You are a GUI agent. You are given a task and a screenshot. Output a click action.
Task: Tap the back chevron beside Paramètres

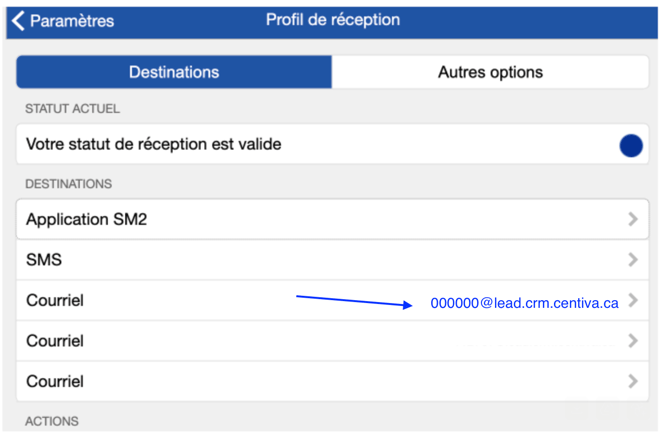click(18, 20)
